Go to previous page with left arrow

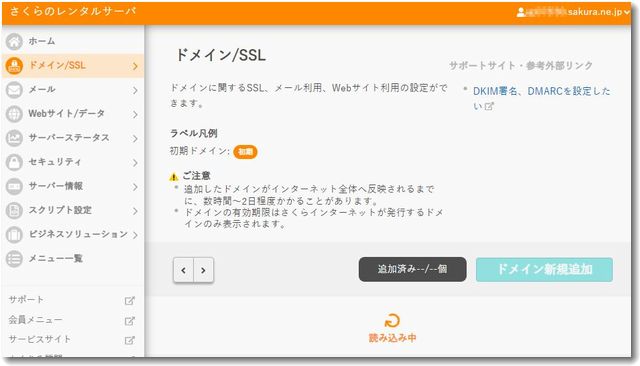pos(183,270)
